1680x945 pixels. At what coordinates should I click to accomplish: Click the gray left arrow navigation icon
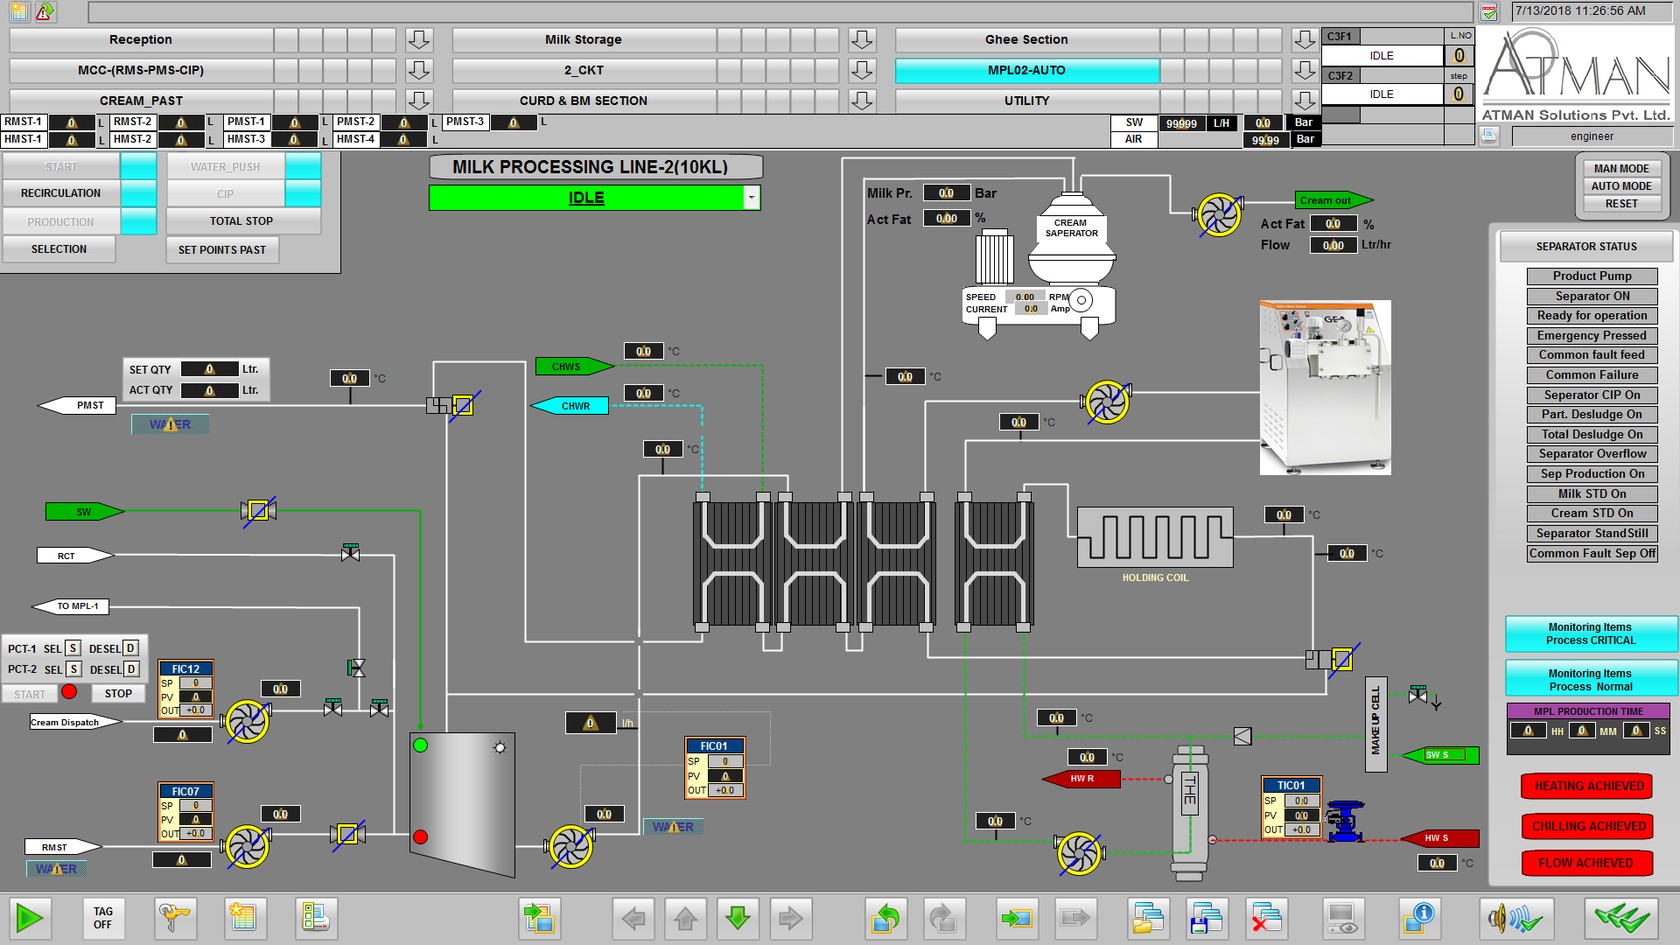633,917
